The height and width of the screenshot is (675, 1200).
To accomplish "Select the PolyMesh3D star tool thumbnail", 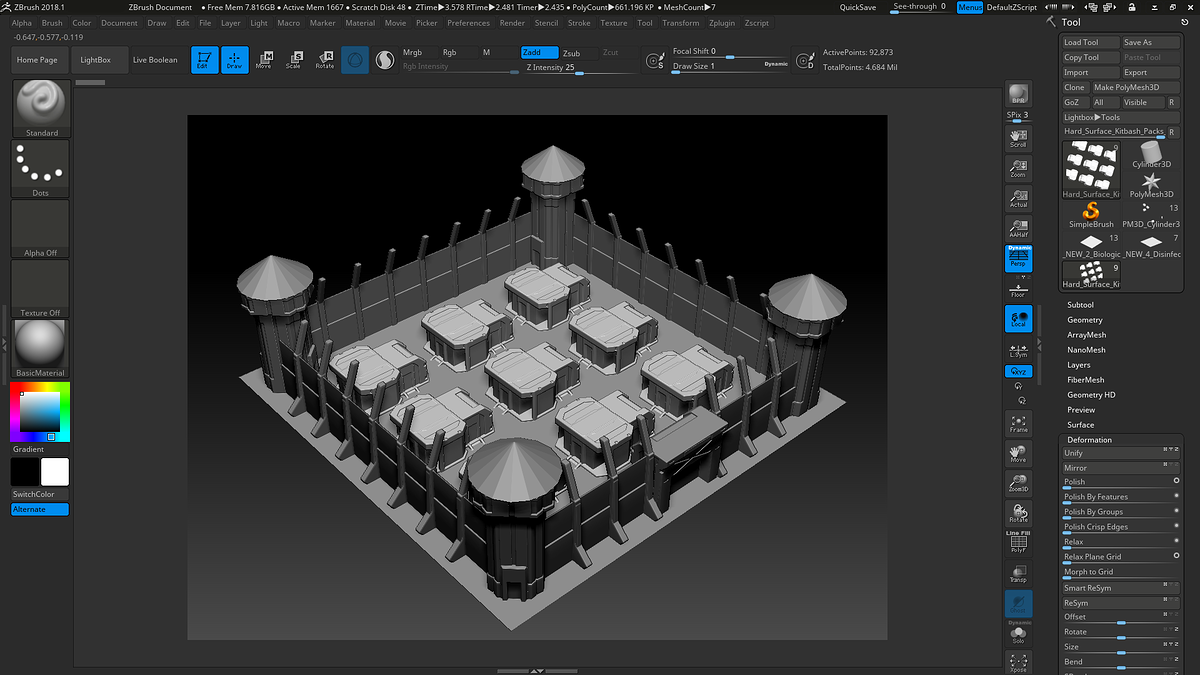I will click(x=1151, y=182).
